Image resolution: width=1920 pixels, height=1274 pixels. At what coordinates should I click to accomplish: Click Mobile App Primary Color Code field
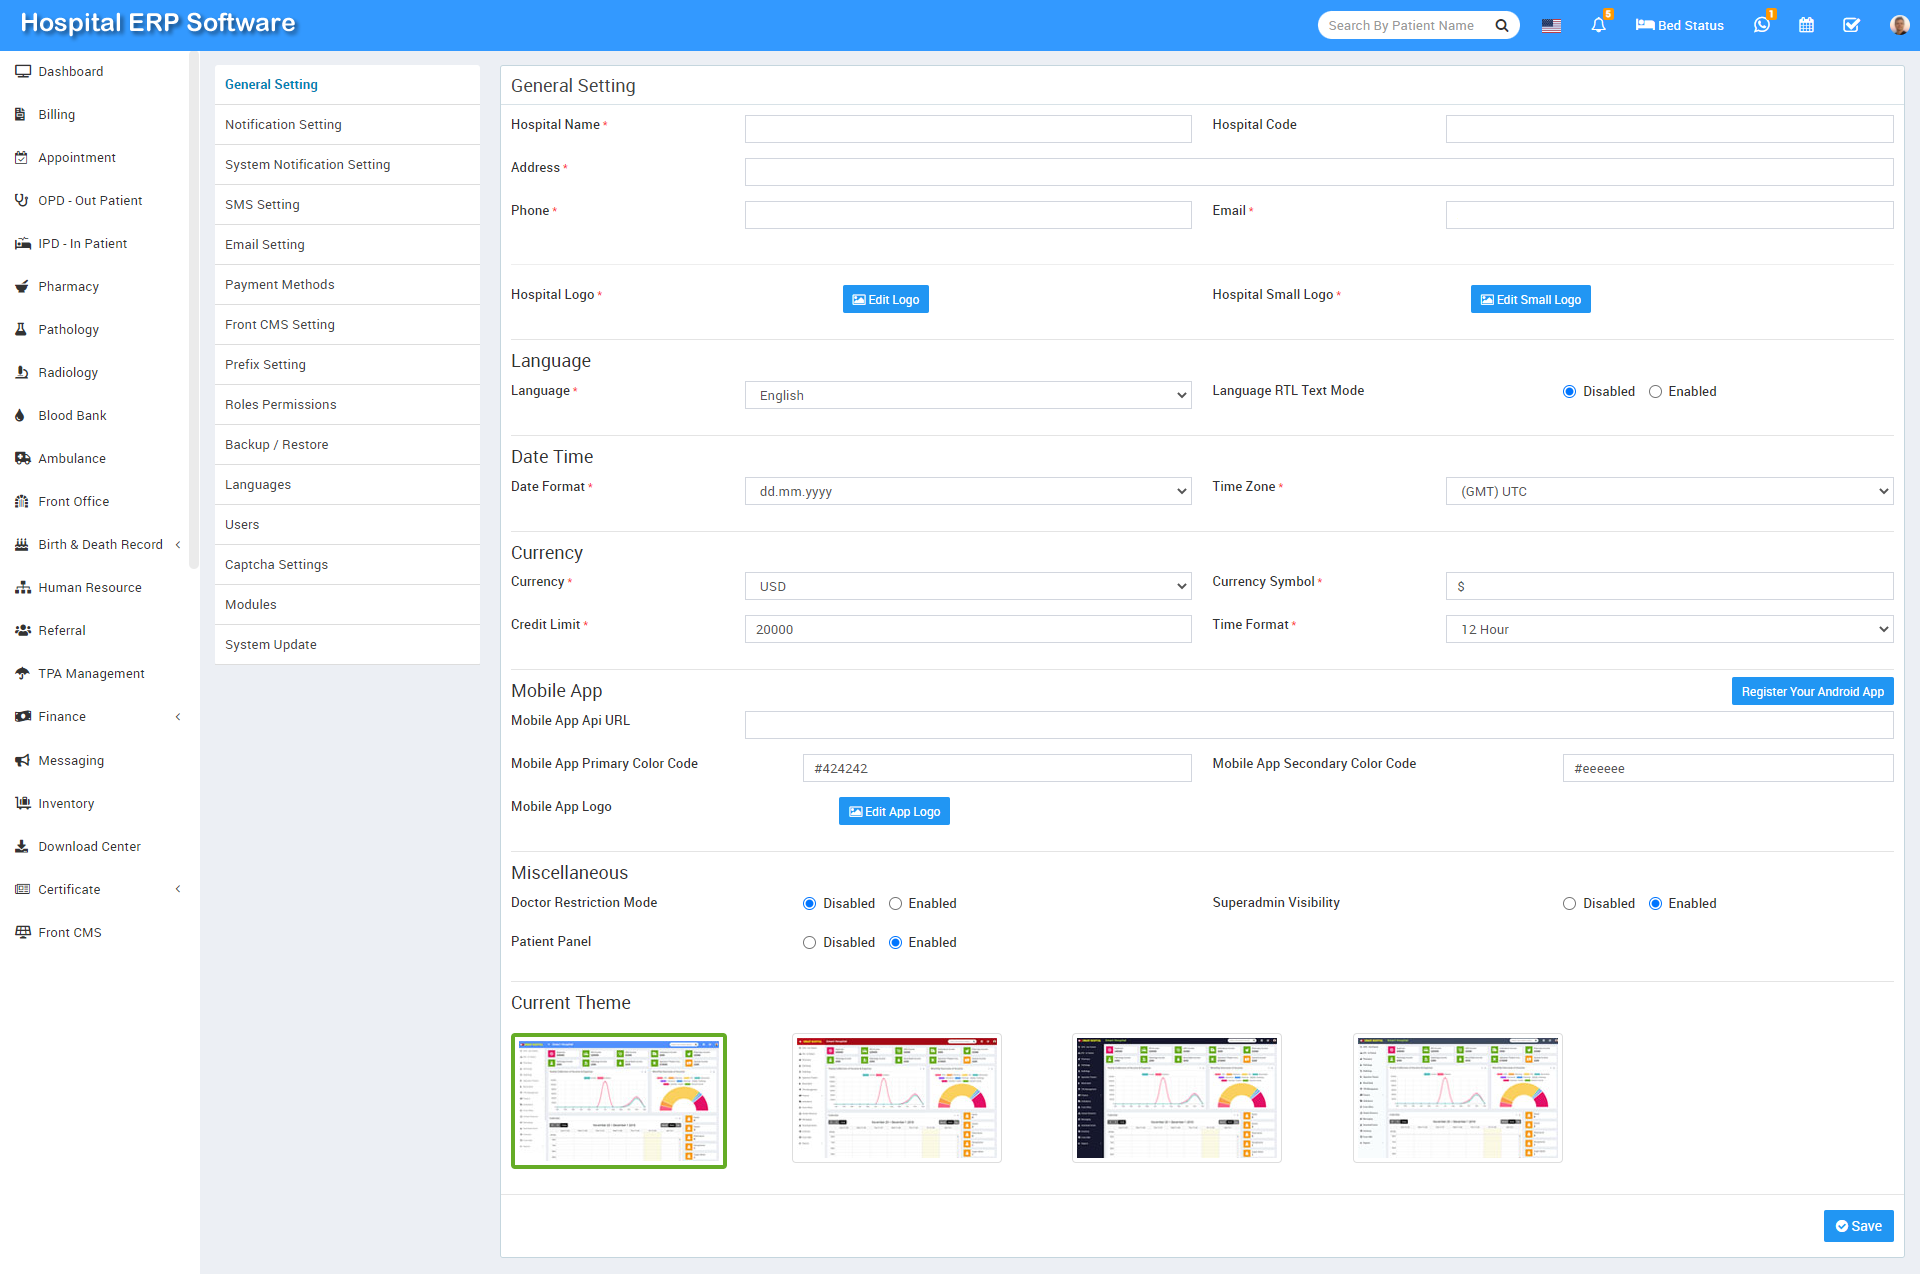[996, 769]
